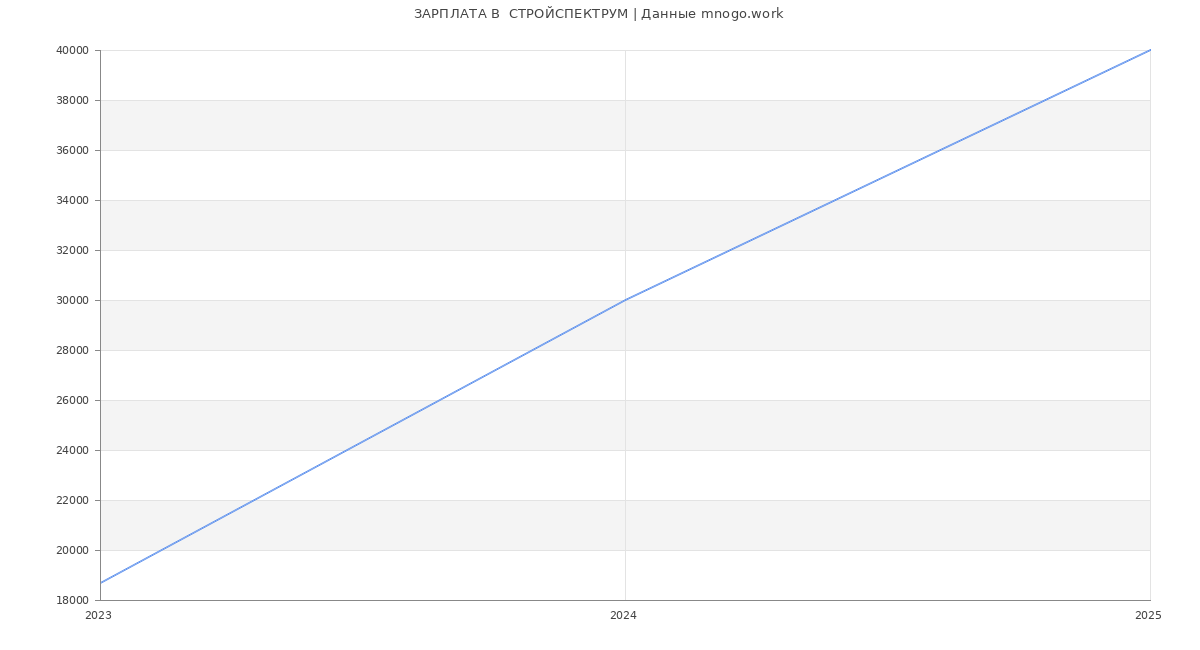Click the 38000 y-axis label
The image size is (1200, 650).
click(73, 100)
